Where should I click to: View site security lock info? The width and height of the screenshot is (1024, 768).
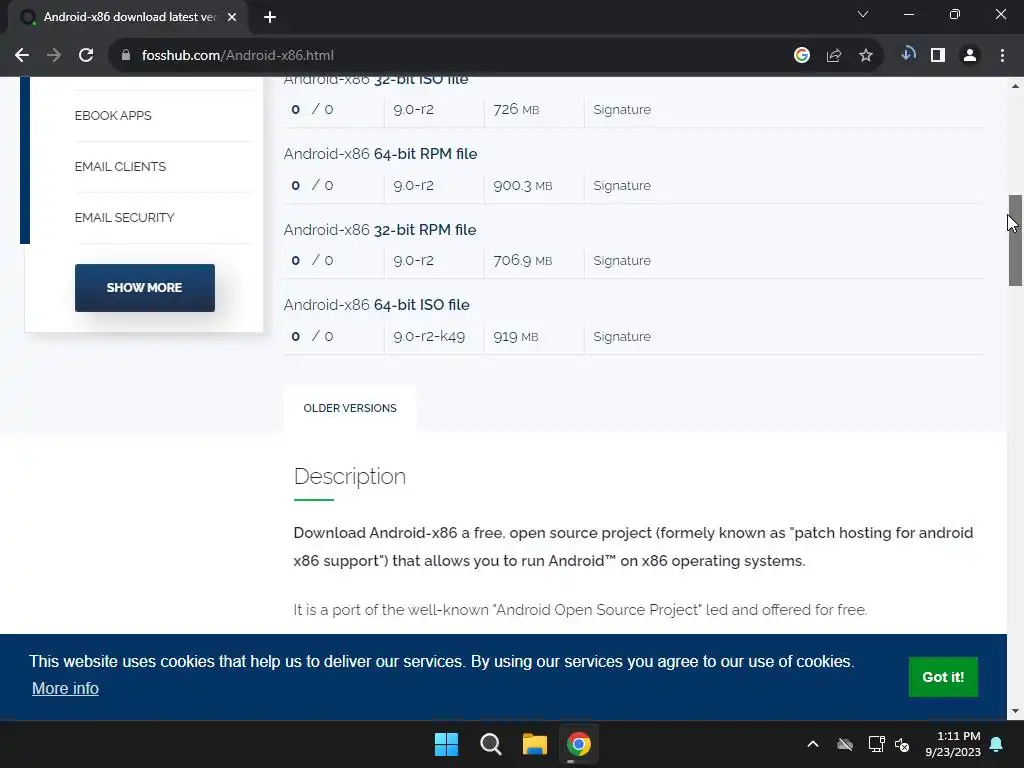[x=126, y=56]
